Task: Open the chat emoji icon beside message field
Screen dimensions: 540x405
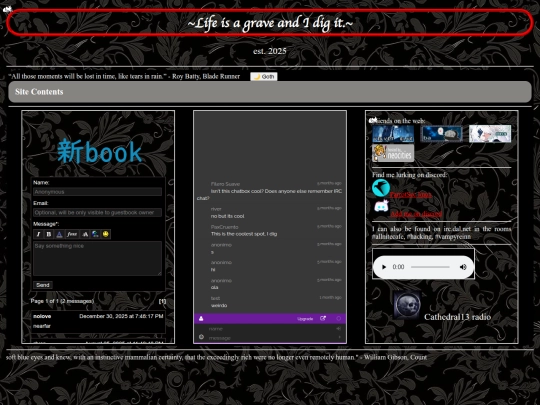Action: (x=201, y=337)
